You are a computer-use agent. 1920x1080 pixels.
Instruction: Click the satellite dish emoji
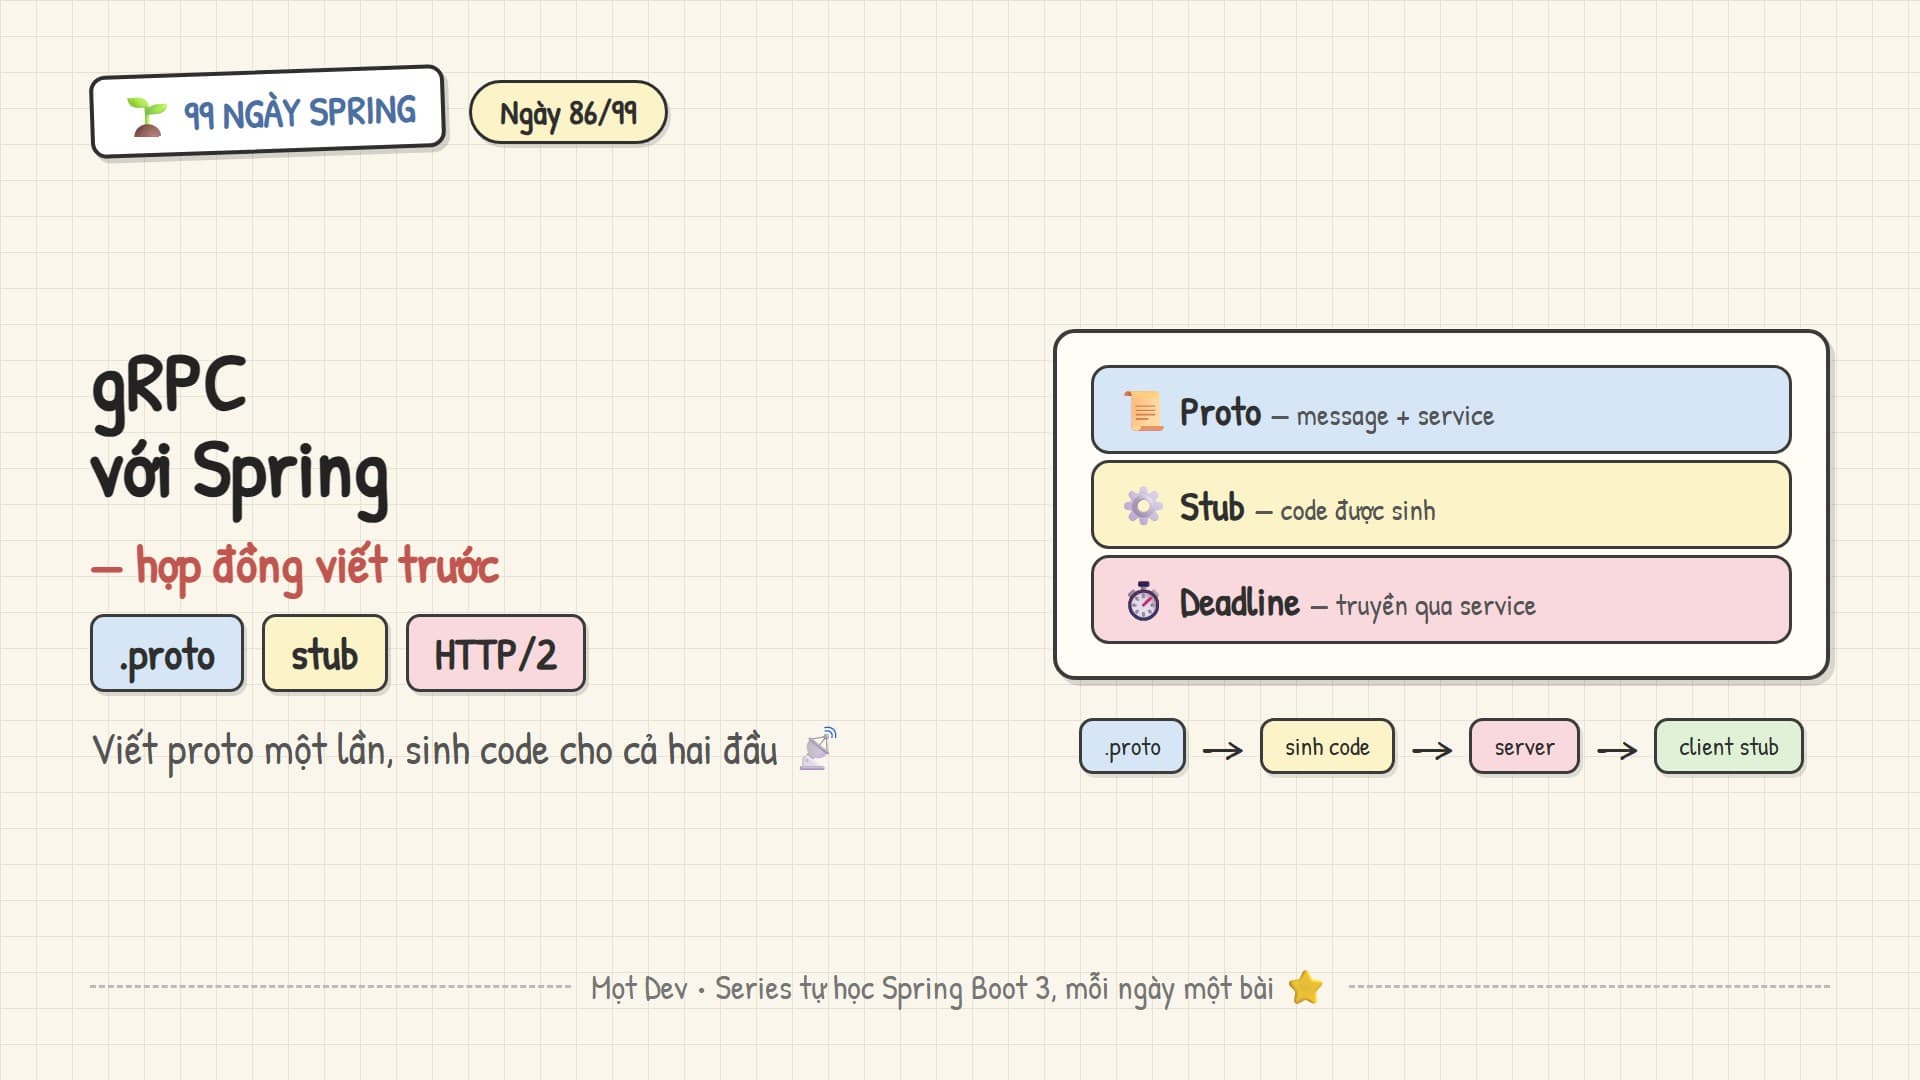click(817, 749)
